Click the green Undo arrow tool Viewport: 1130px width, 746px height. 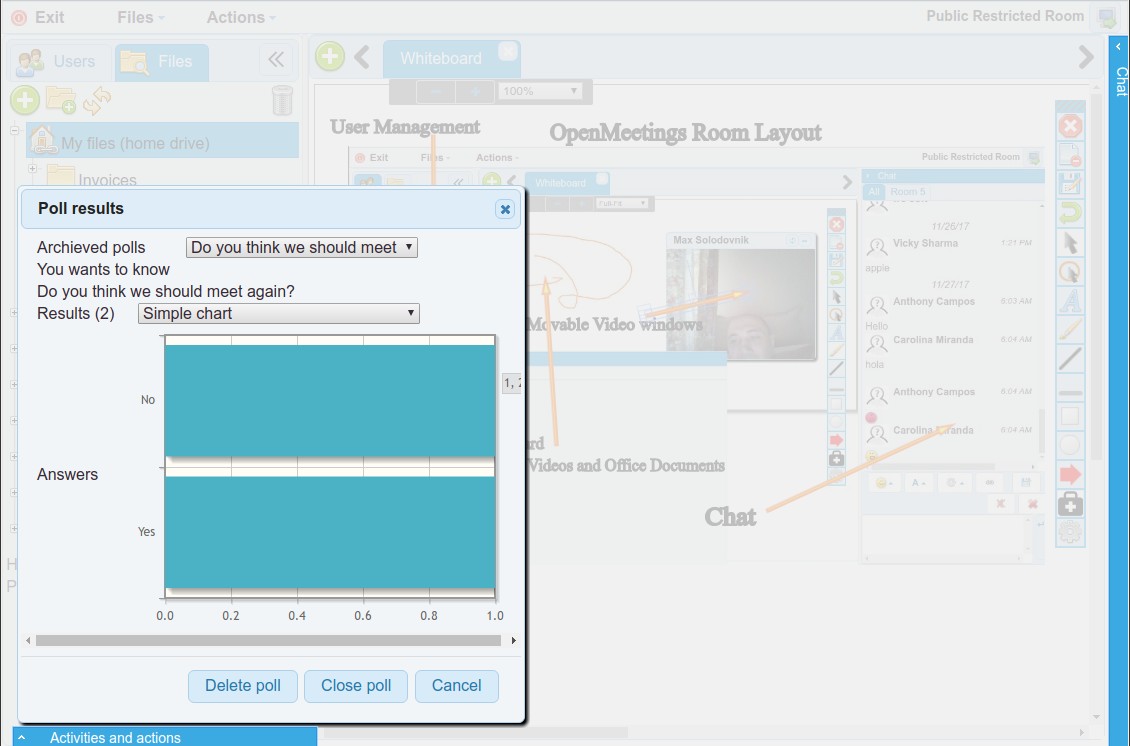click(x=1070, y=212)
